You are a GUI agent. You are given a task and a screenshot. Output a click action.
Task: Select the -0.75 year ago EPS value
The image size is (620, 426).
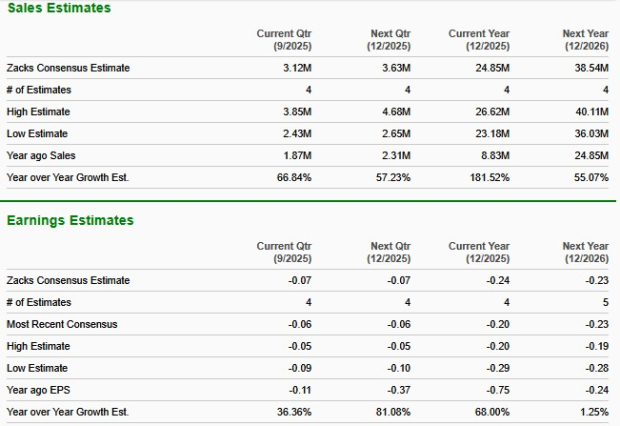coord(498,390)
